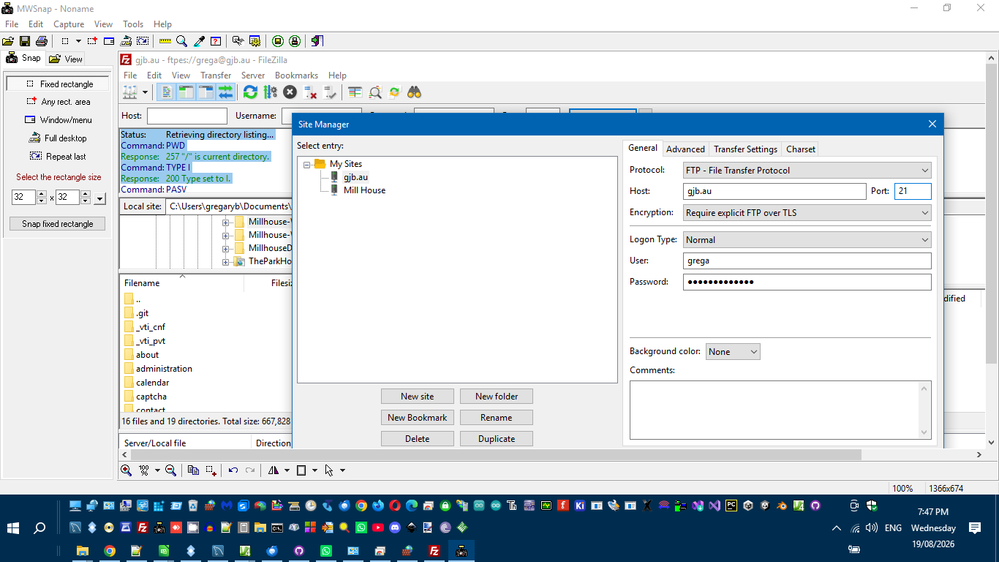
Task: Click into the Port field
Action: point(912,191)
